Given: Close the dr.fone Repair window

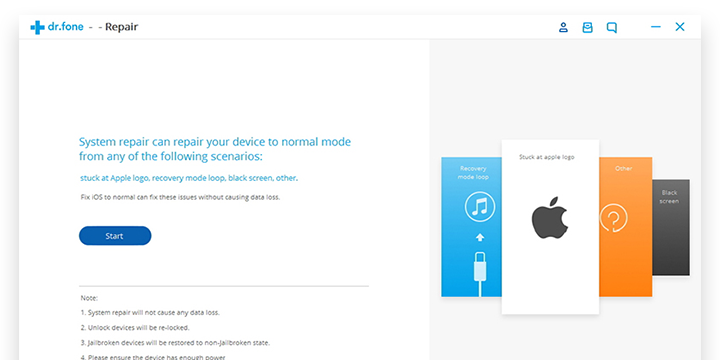Looking at the screenshot, I should coord(680,27).
